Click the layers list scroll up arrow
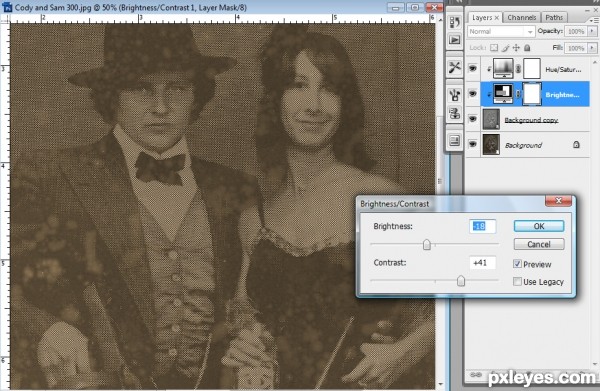Viewport: 600px width, 391px height. pyautogui.click(x=595, y=61)
